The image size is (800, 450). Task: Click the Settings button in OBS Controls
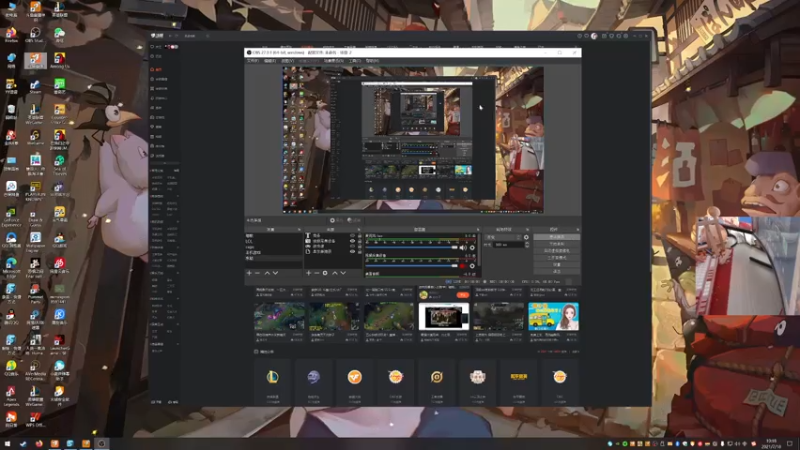click(556, 265)
